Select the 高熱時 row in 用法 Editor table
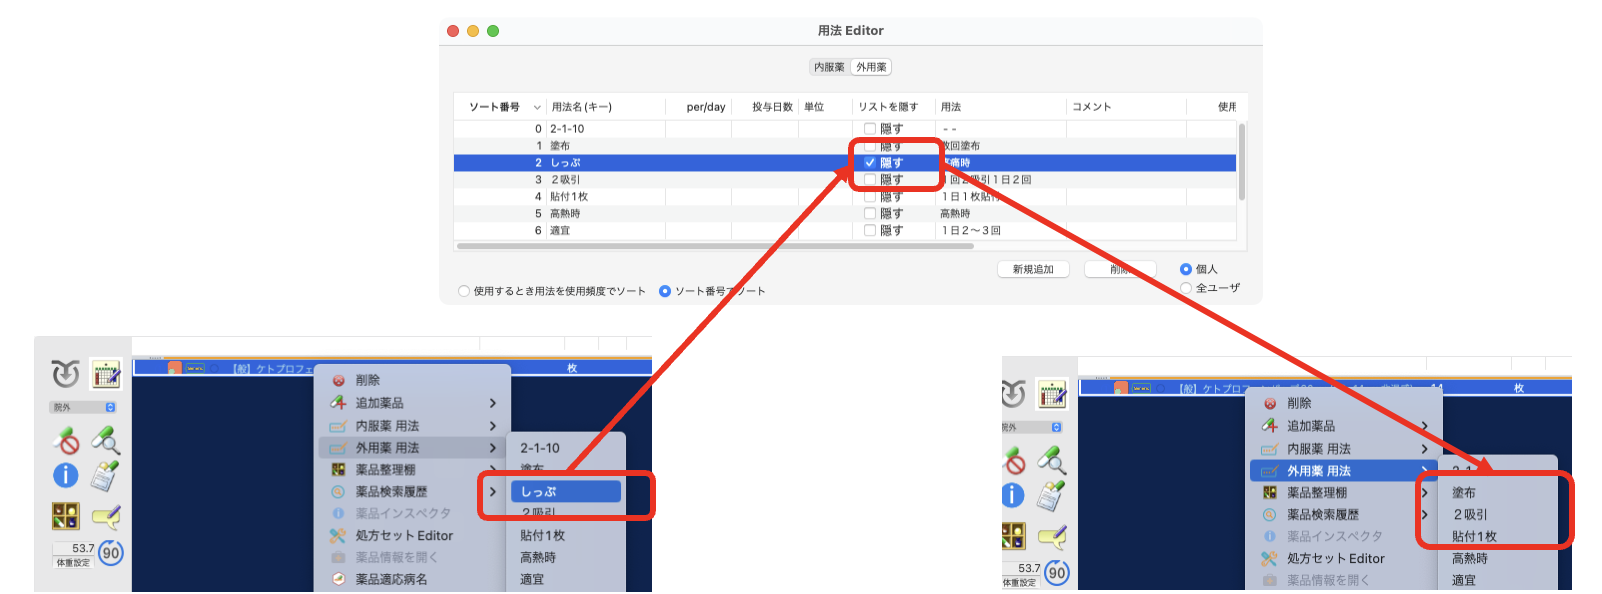Screen dimensions: 1602x594 coord(600,214)
